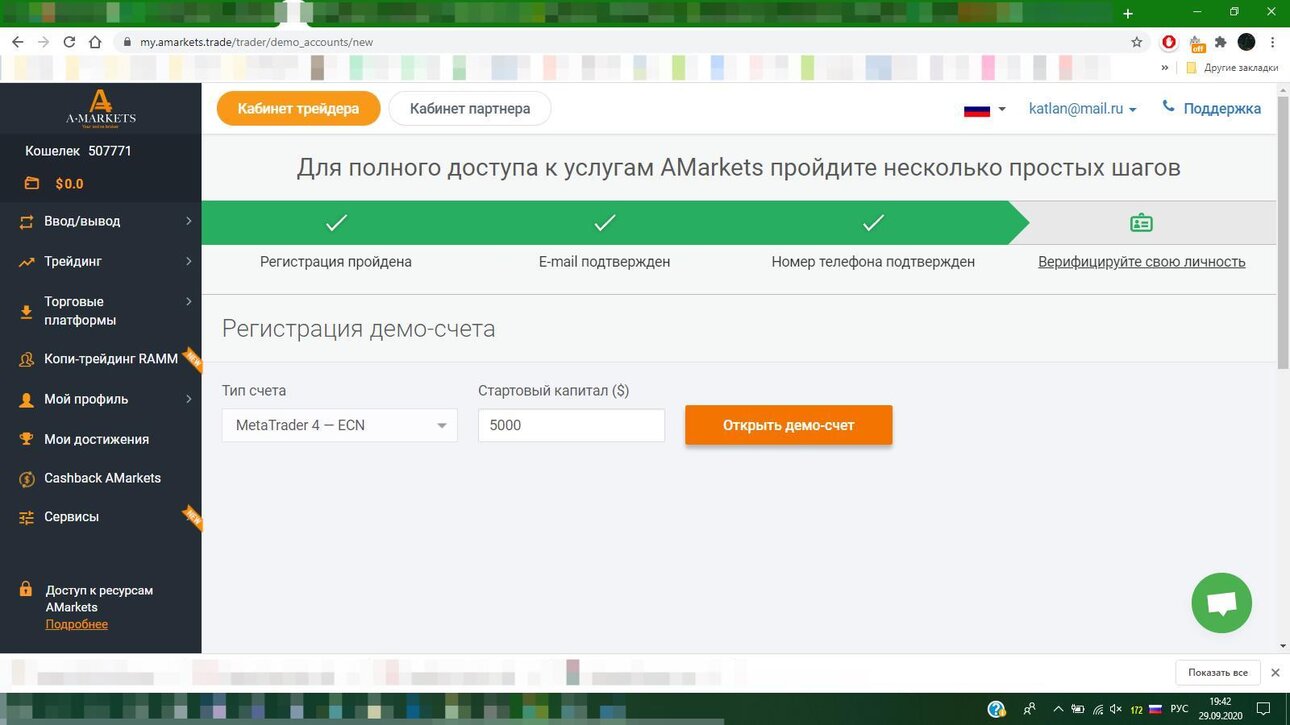Click the Мои достижения trophy icon
The image size is (1290, 725).
pos(26,439)
